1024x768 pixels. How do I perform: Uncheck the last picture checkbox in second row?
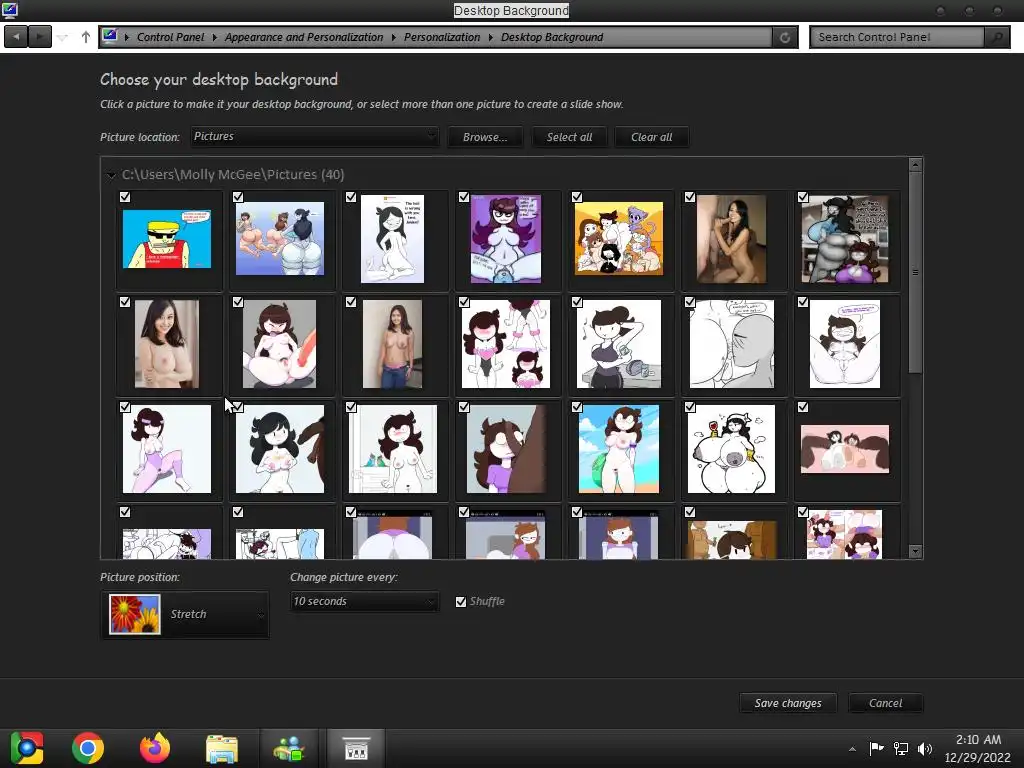(x=803, y=302)
